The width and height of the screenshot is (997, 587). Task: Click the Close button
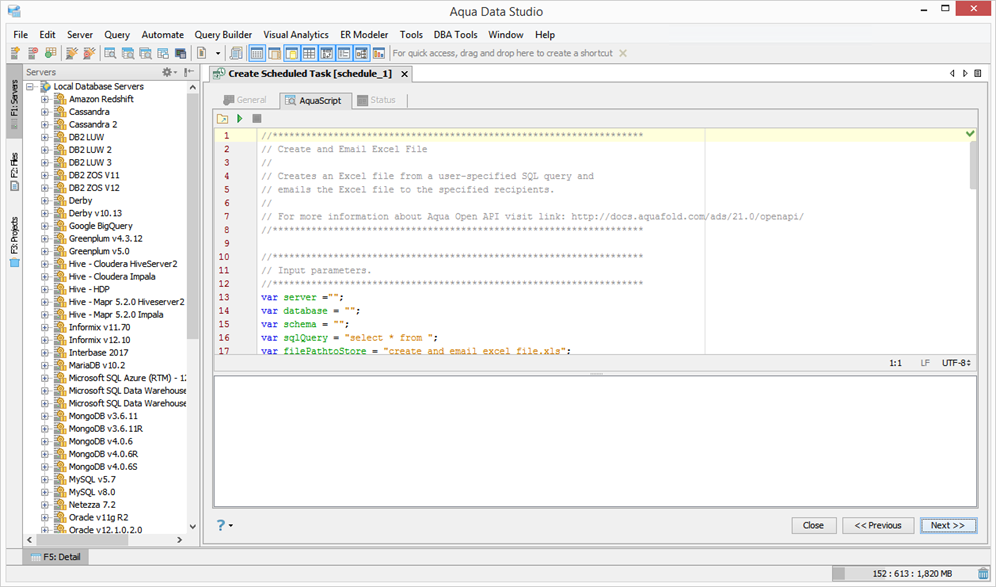pyautogui.click(x=813, y=525)
